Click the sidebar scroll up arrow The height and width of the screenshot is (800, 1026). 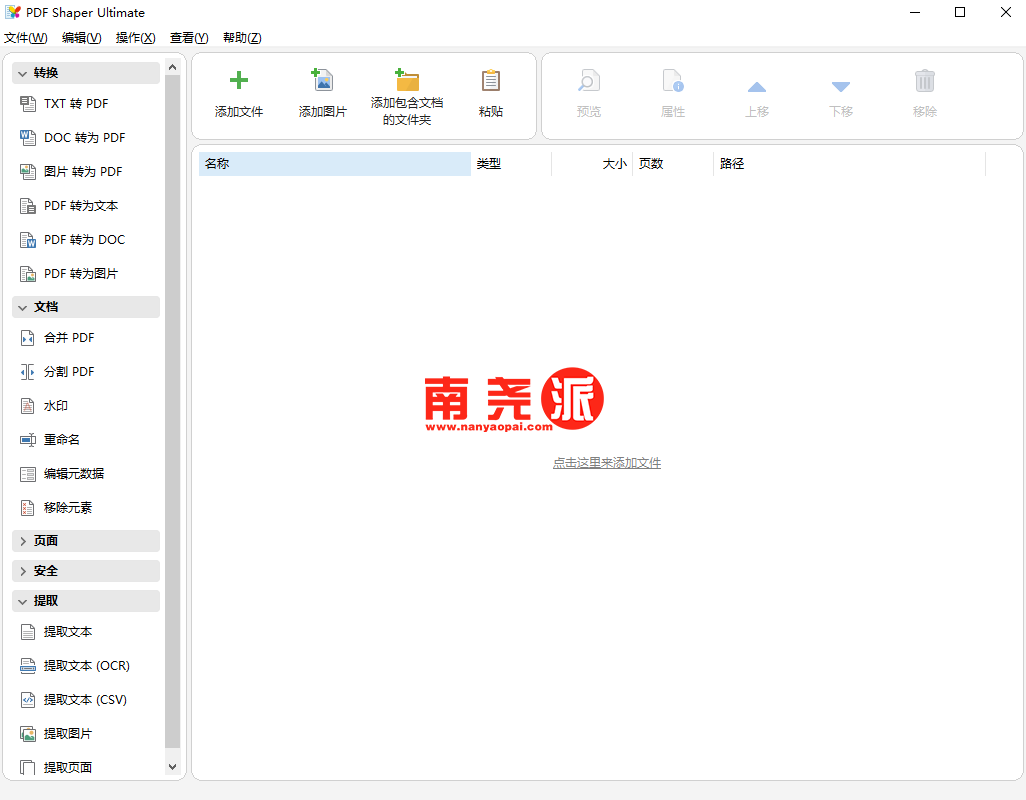coord(172,67)
